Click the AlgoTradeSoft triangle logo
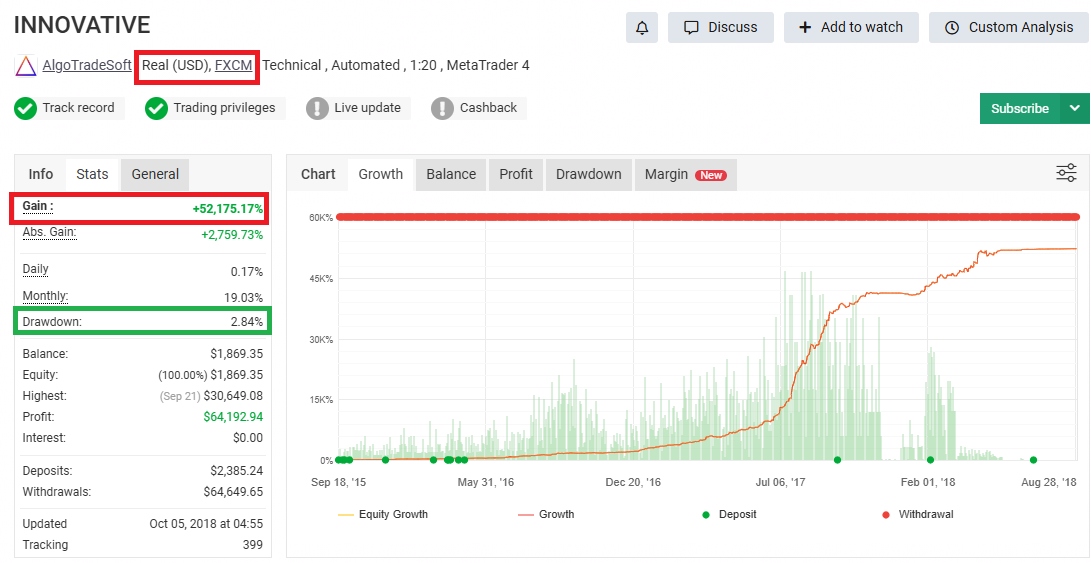Viewport: 1091px width, 563px height. (26, 66)
